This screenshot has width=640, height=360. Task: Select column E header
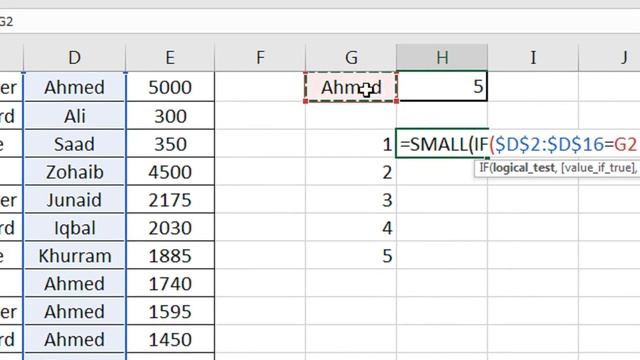coord(170,58)
